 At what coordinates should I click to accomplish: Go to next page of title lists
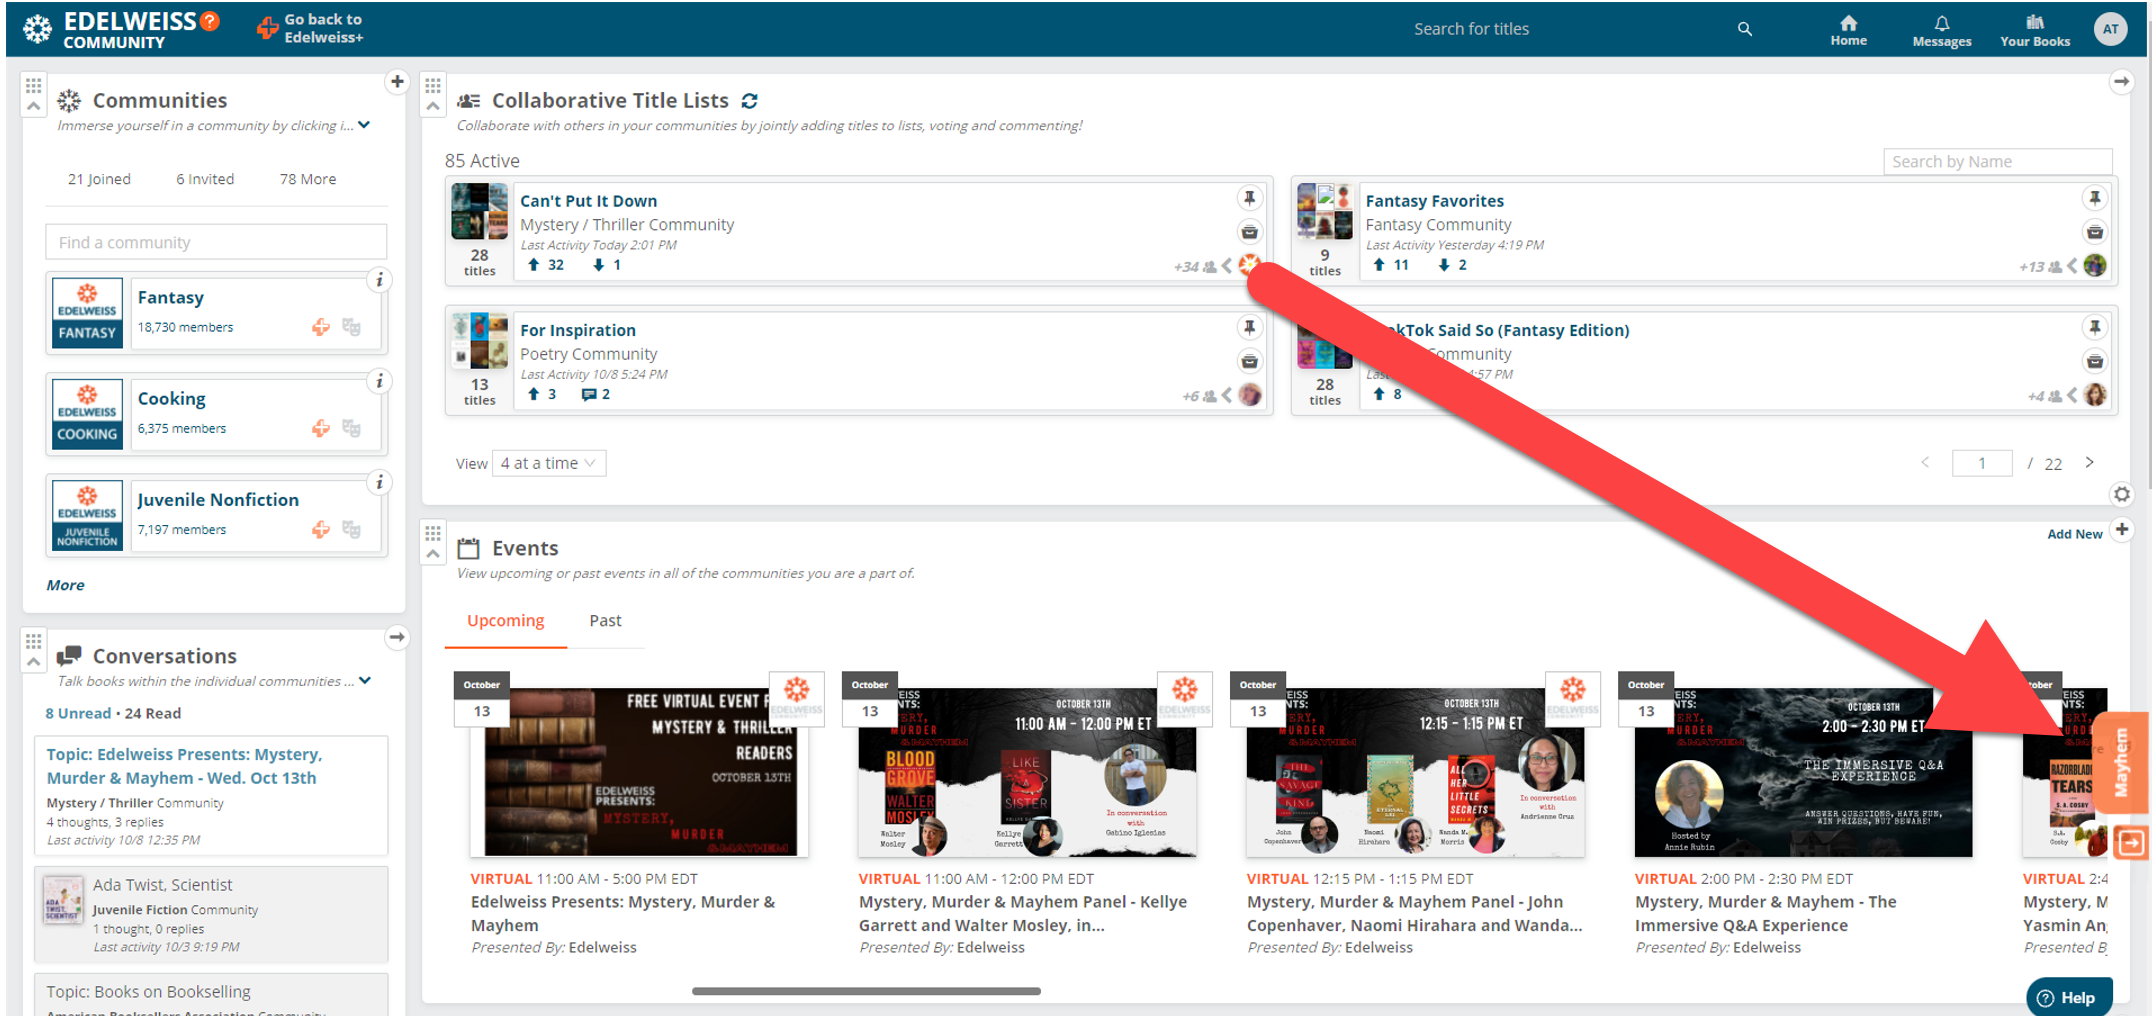click(x=2089, y=462)
